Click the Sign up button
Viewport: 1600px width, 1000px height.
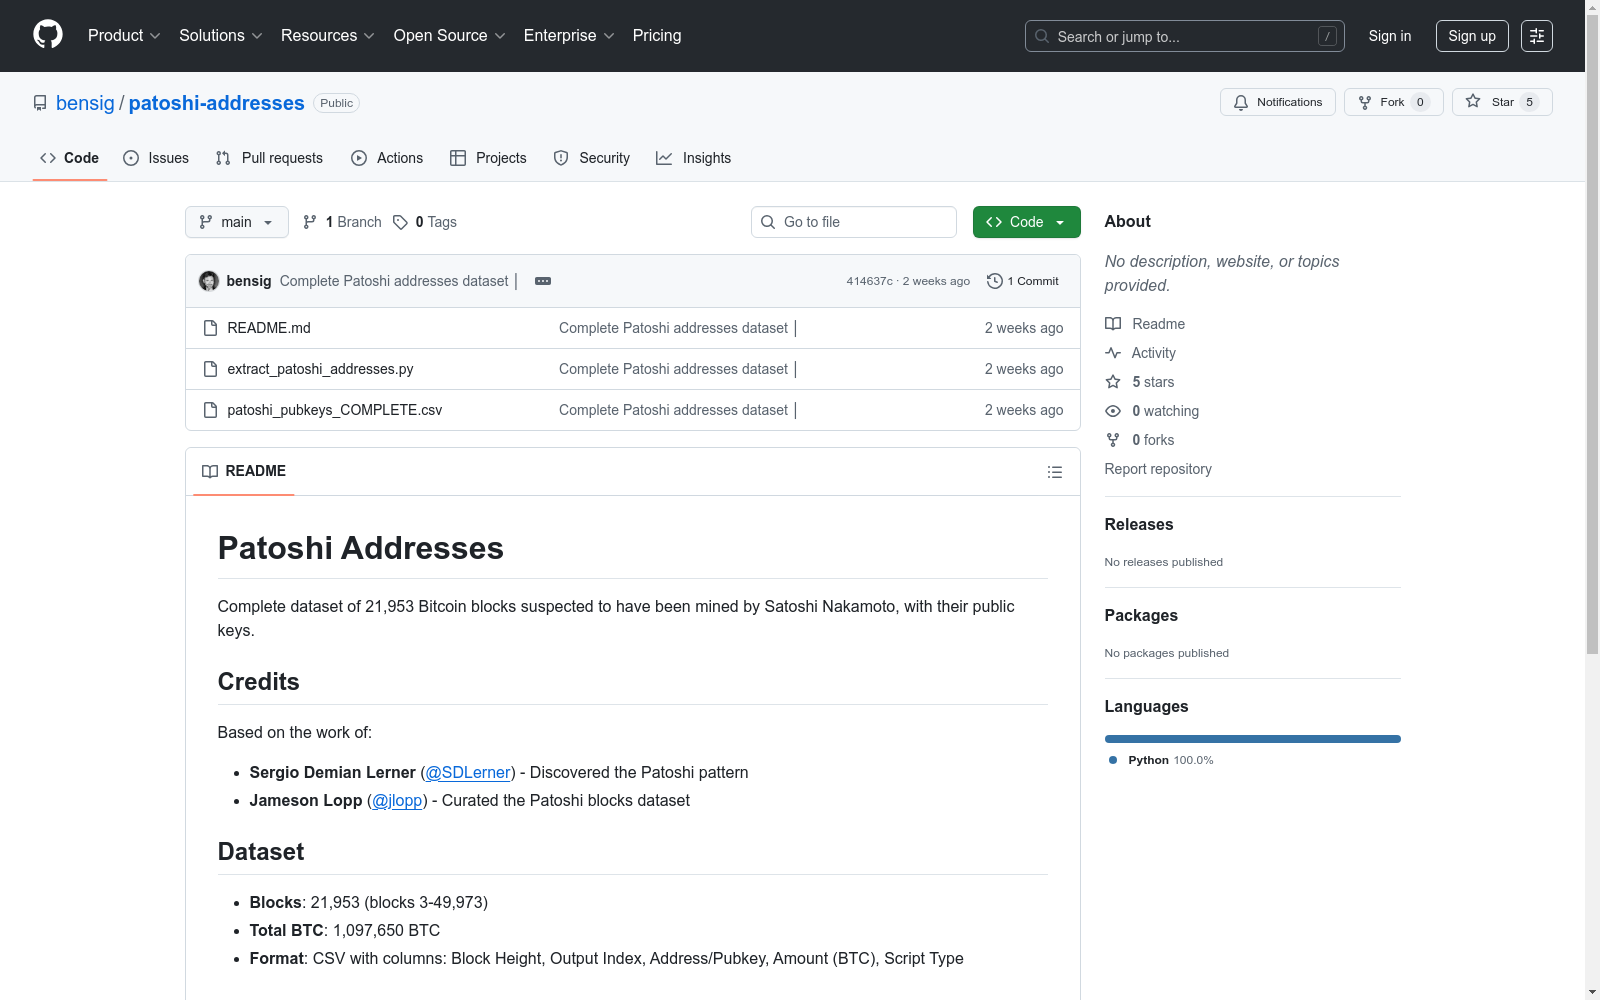pyautogui.click(x=1472, y=36)
